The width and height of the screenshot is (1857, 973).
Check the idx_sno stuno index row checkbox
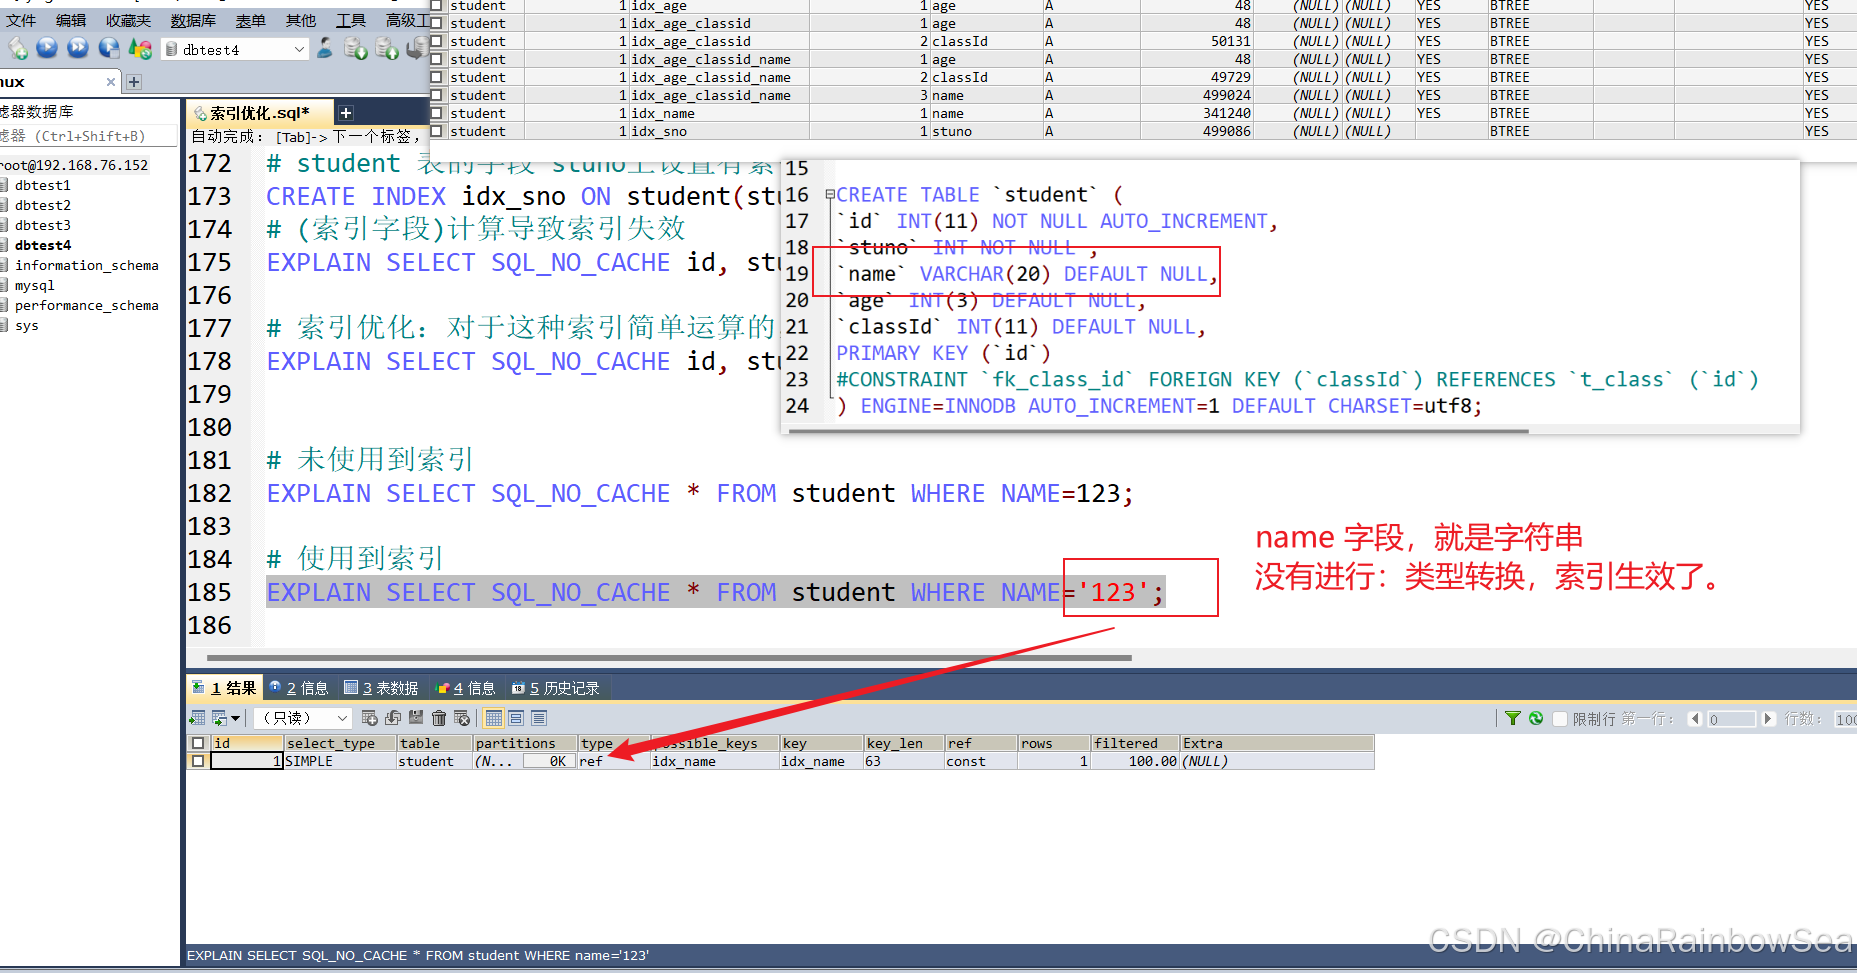pyautogui.click(x=436, y=131)
